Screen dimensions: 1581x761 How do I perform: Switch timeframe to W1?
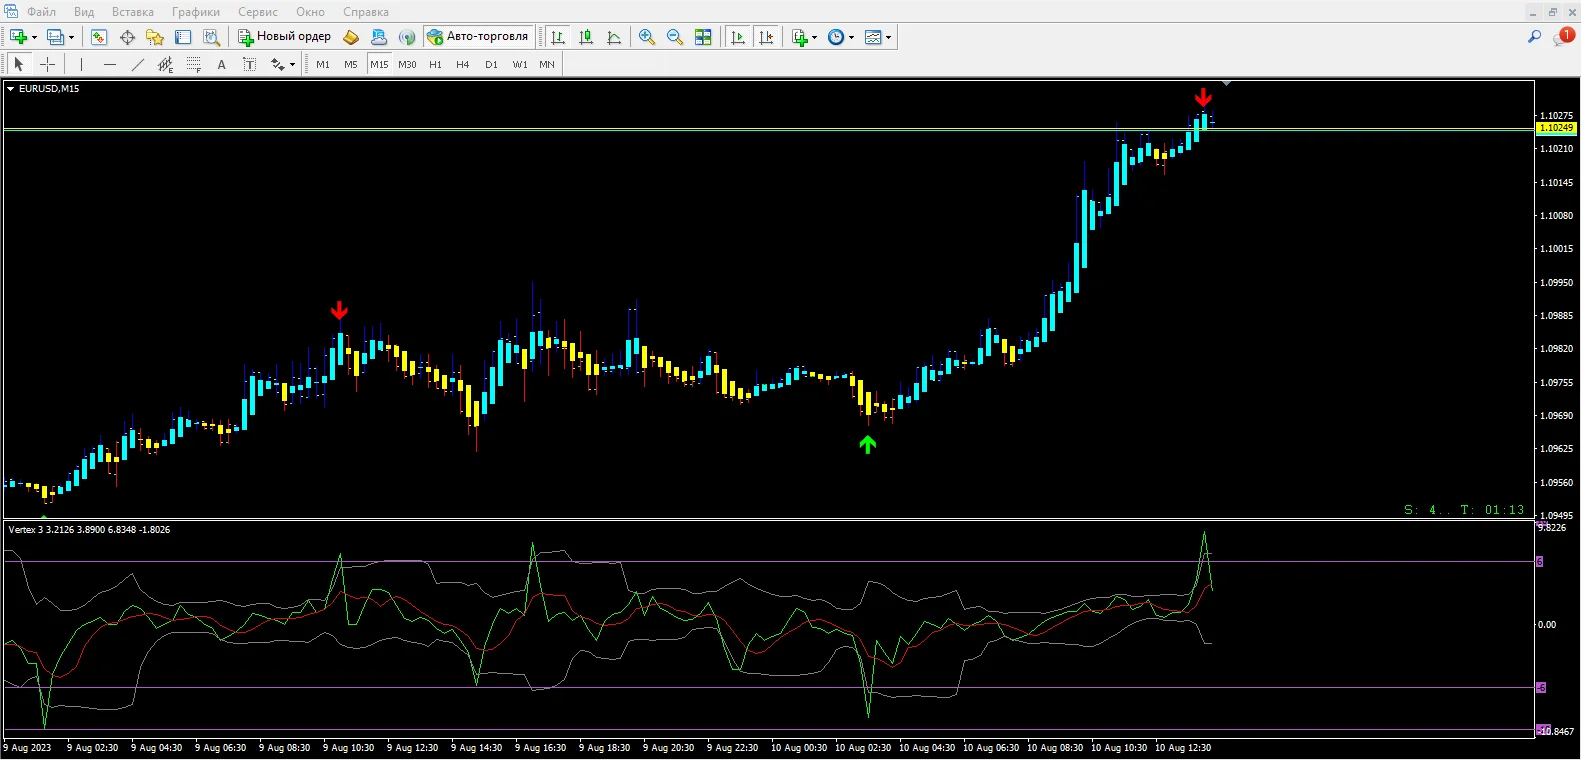click(520, 64)
